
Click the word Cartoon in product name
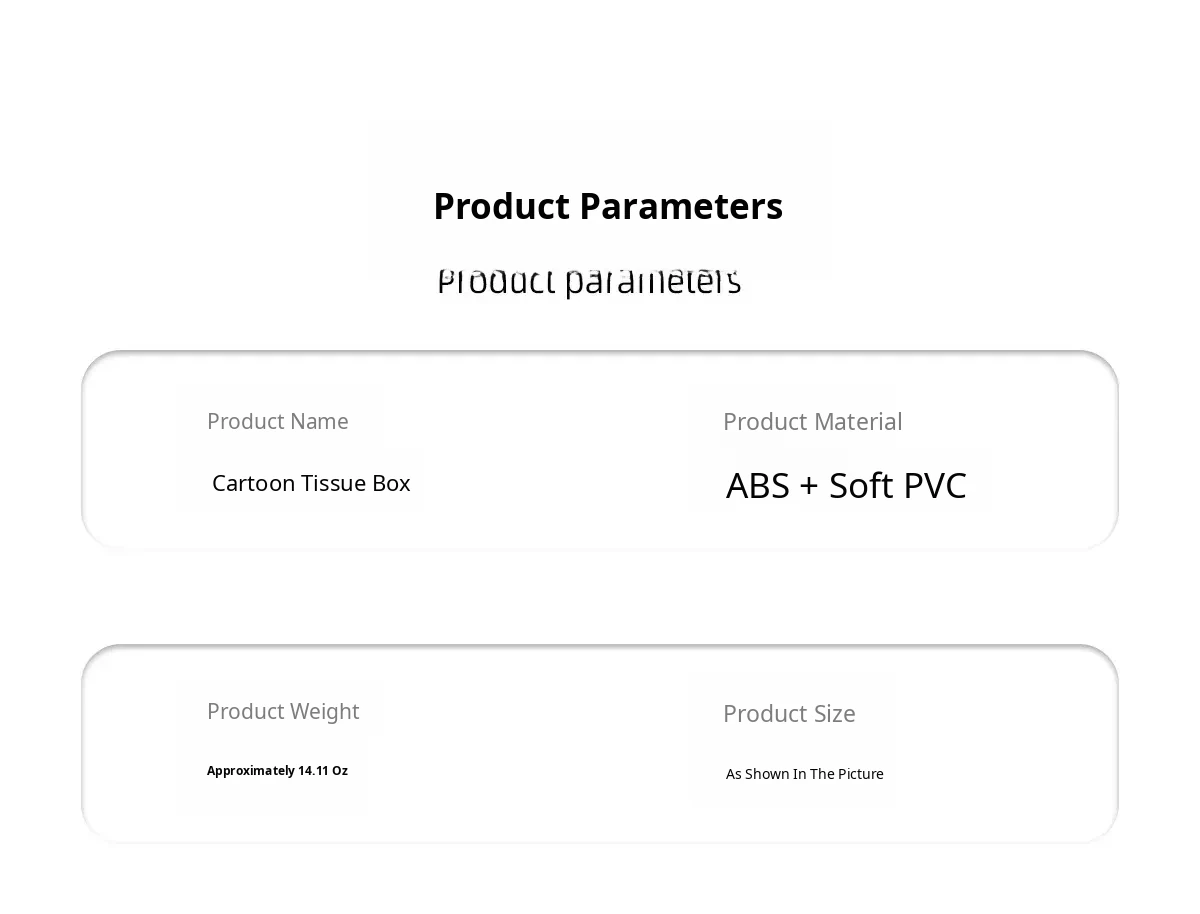[253, 483]
